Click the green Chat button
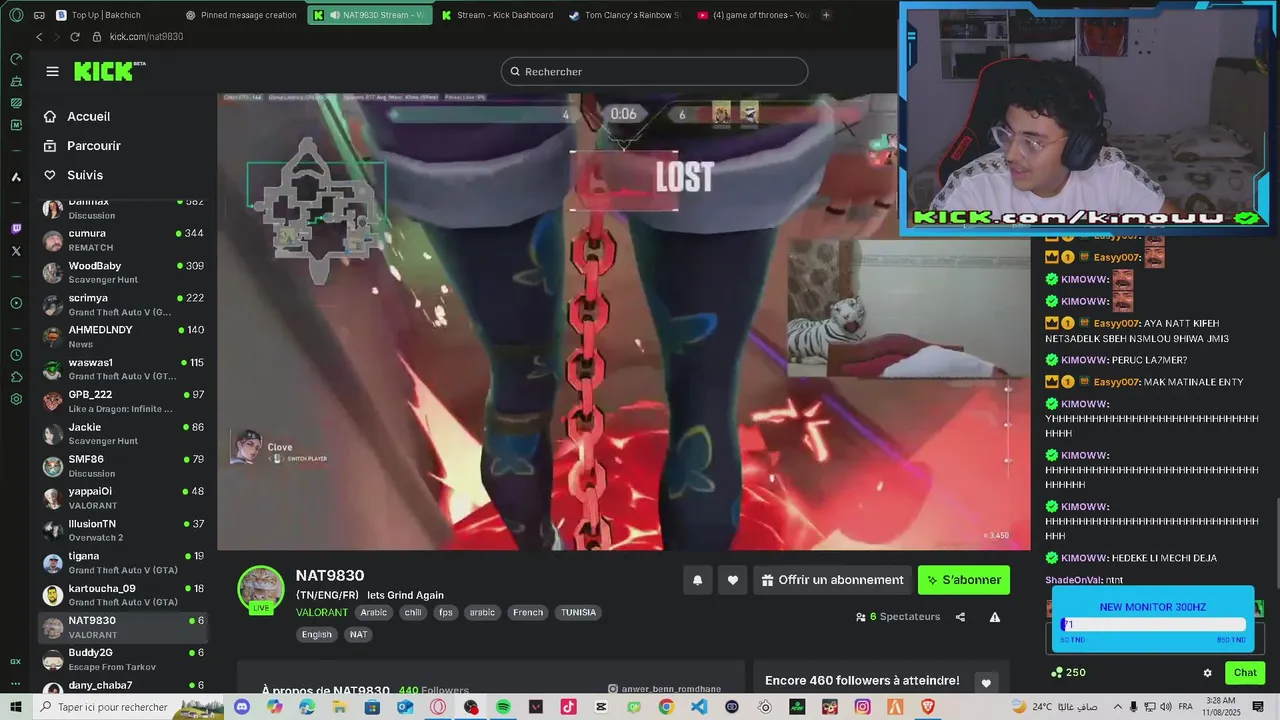This screenshot has width=1280, height=720. [1245, 673]
